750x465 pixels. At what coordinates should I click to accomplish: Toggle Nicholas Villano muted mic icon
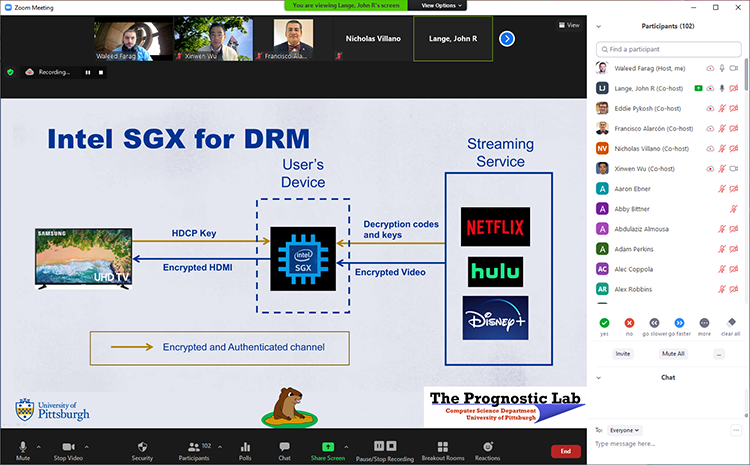[x=722, y=149]
